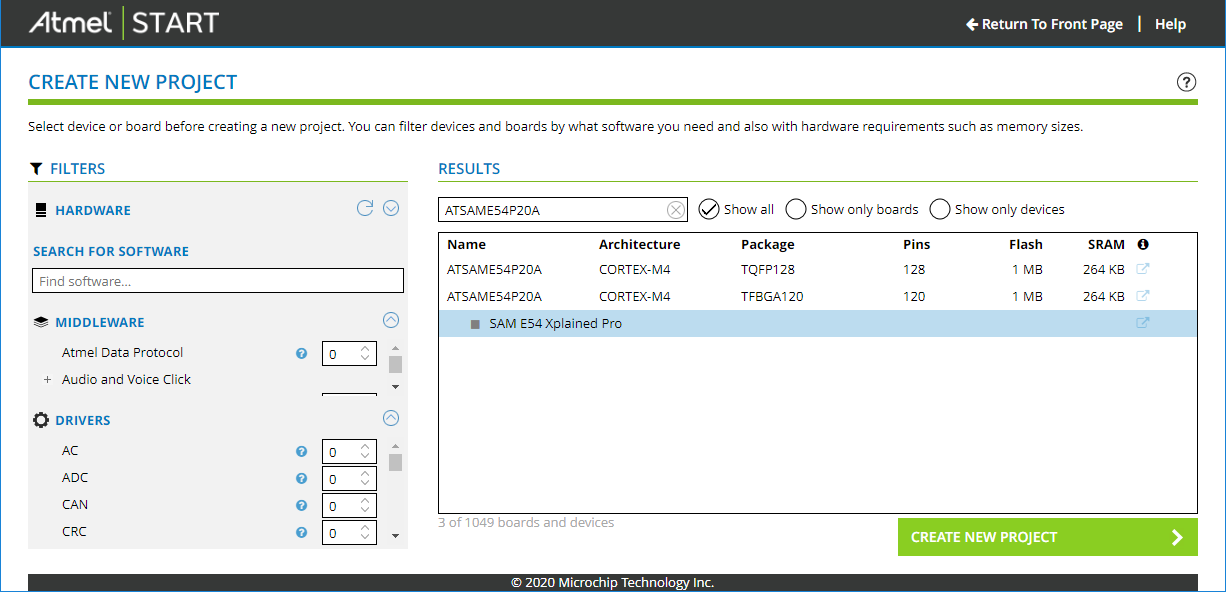
Task: Select the Show all radio option
Action: [x=709, y=209]
